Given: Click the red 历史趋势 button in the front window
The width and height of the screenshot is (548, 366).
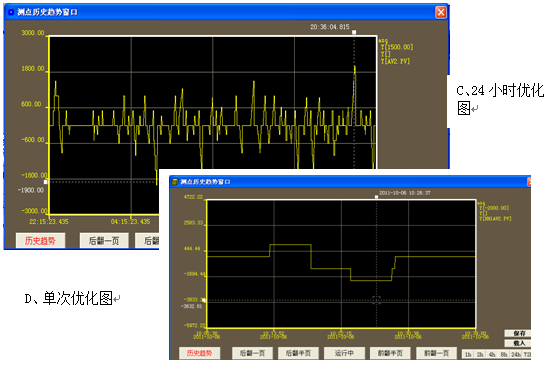Looking at the screenshot, I should click(199, 353).
